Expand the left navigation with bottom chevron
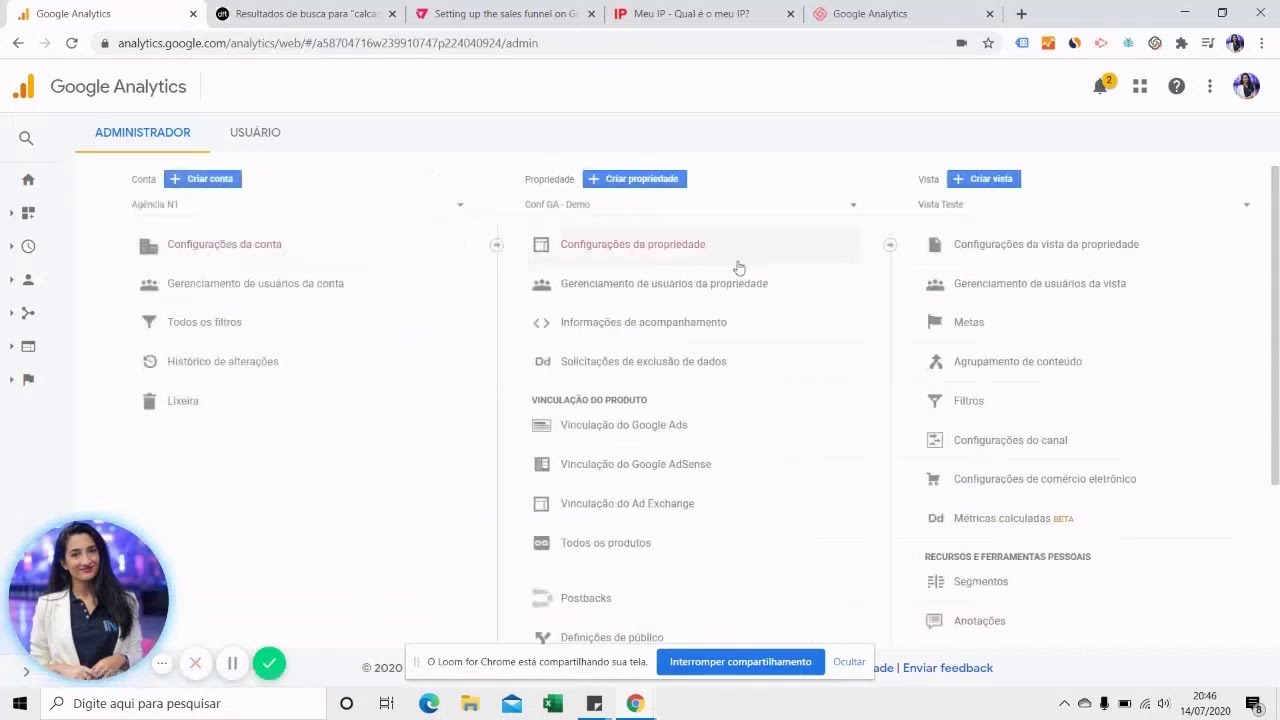The height and width of the screenshot is (720, 1280). tap(26, 672)
